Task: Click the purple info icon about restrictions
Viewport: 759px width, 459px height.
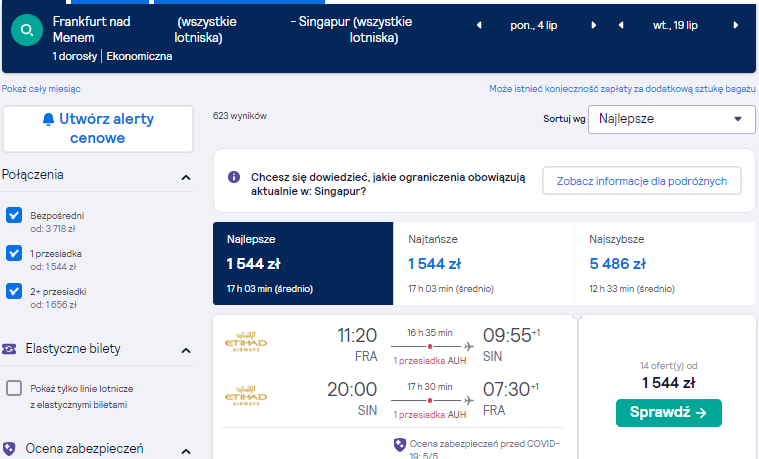Action: click(x=234, y=177)
